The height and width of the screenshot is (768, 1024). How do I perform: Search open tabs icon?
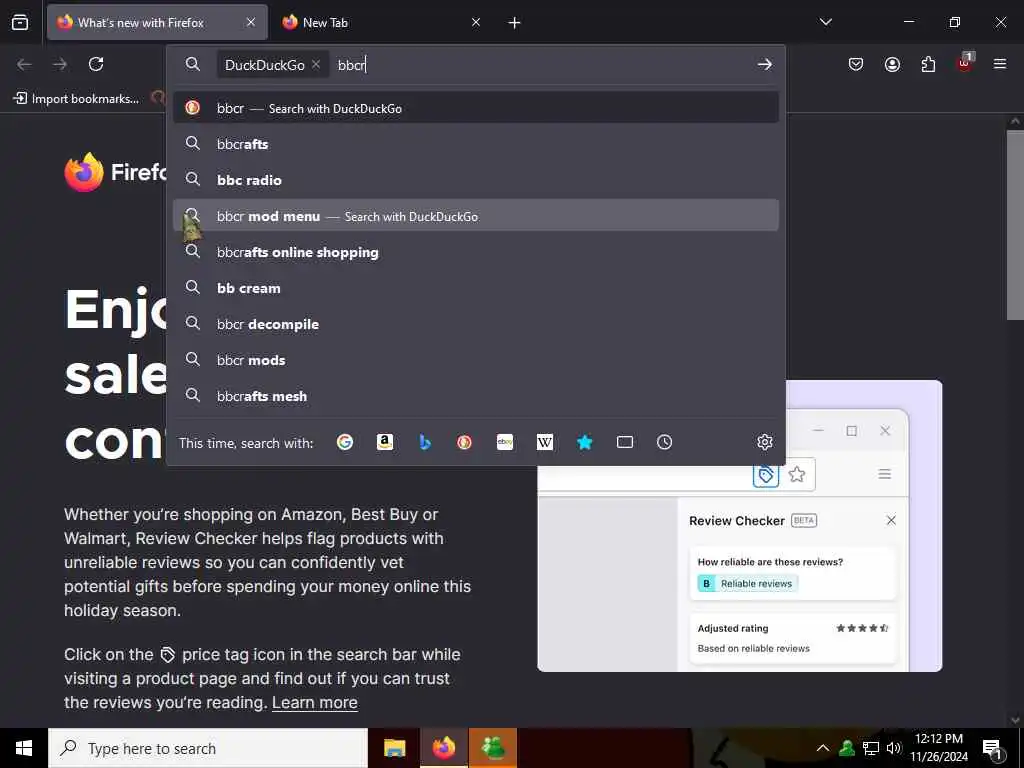(x=625, y=442)
